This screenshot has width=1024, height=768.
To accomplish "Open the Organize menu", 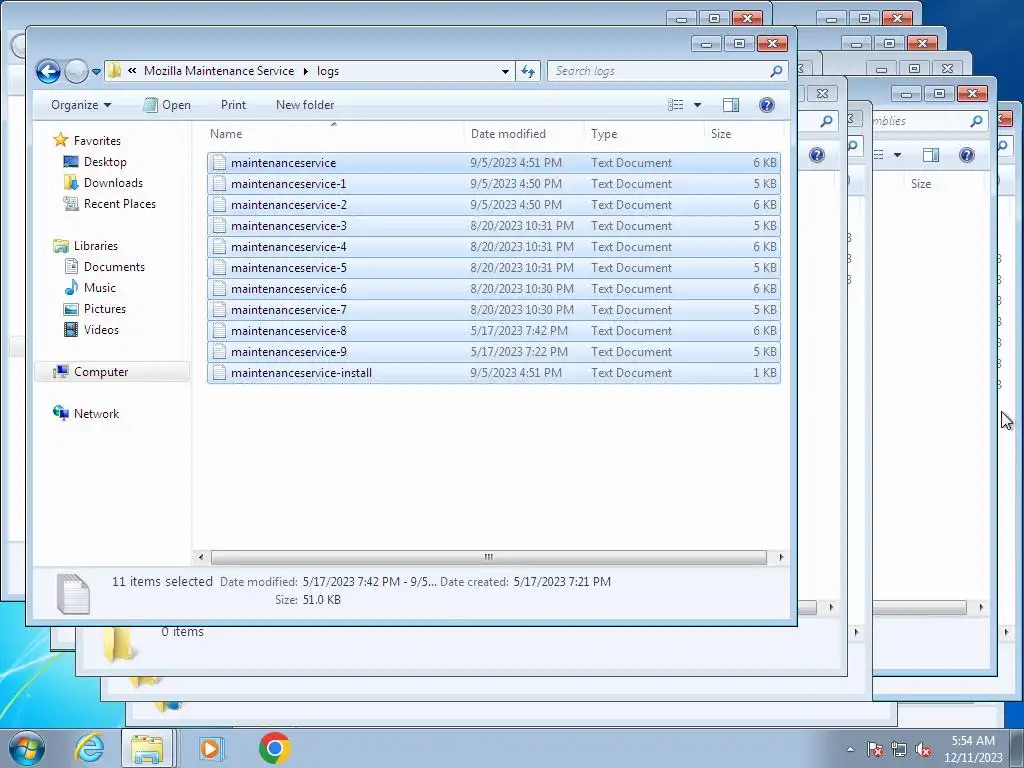I will click(x=81, y=105).
